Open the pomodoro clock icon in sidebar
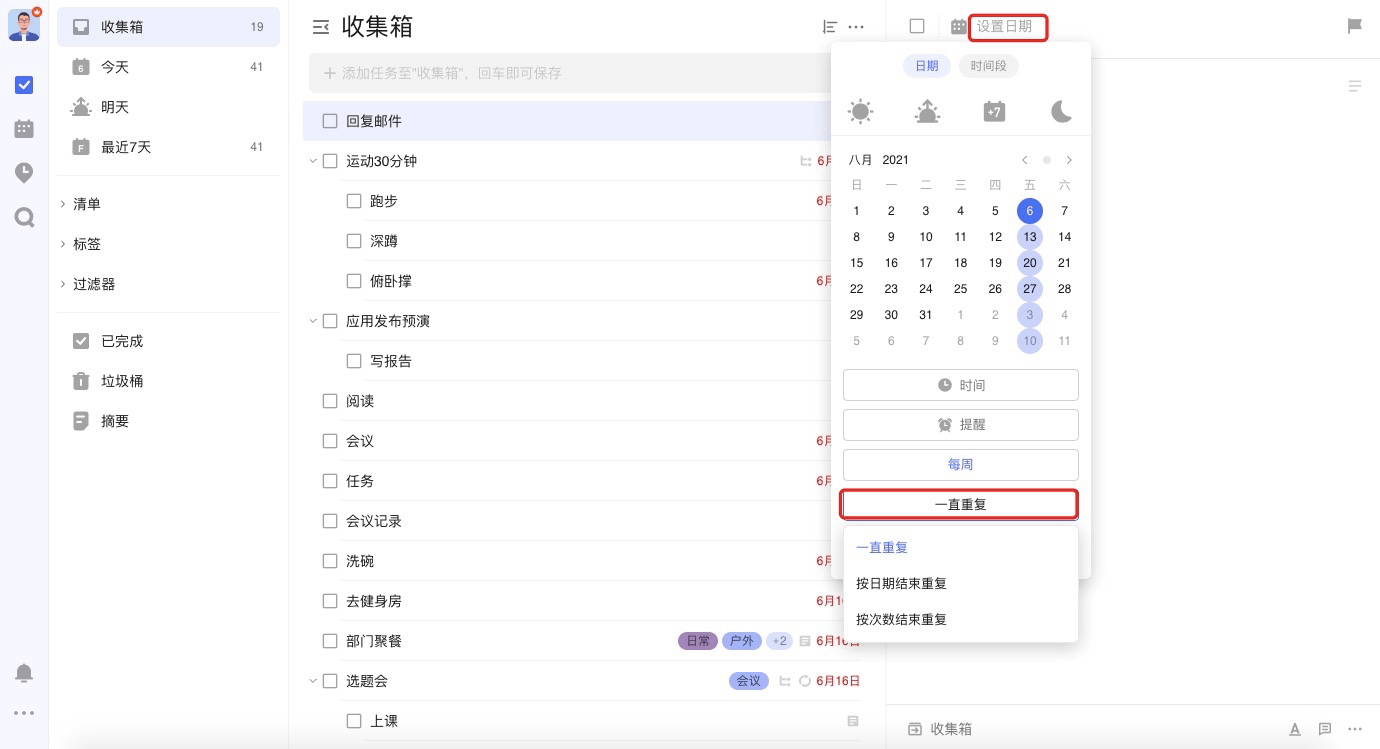 pyautogui.click(x=24, y=172)
